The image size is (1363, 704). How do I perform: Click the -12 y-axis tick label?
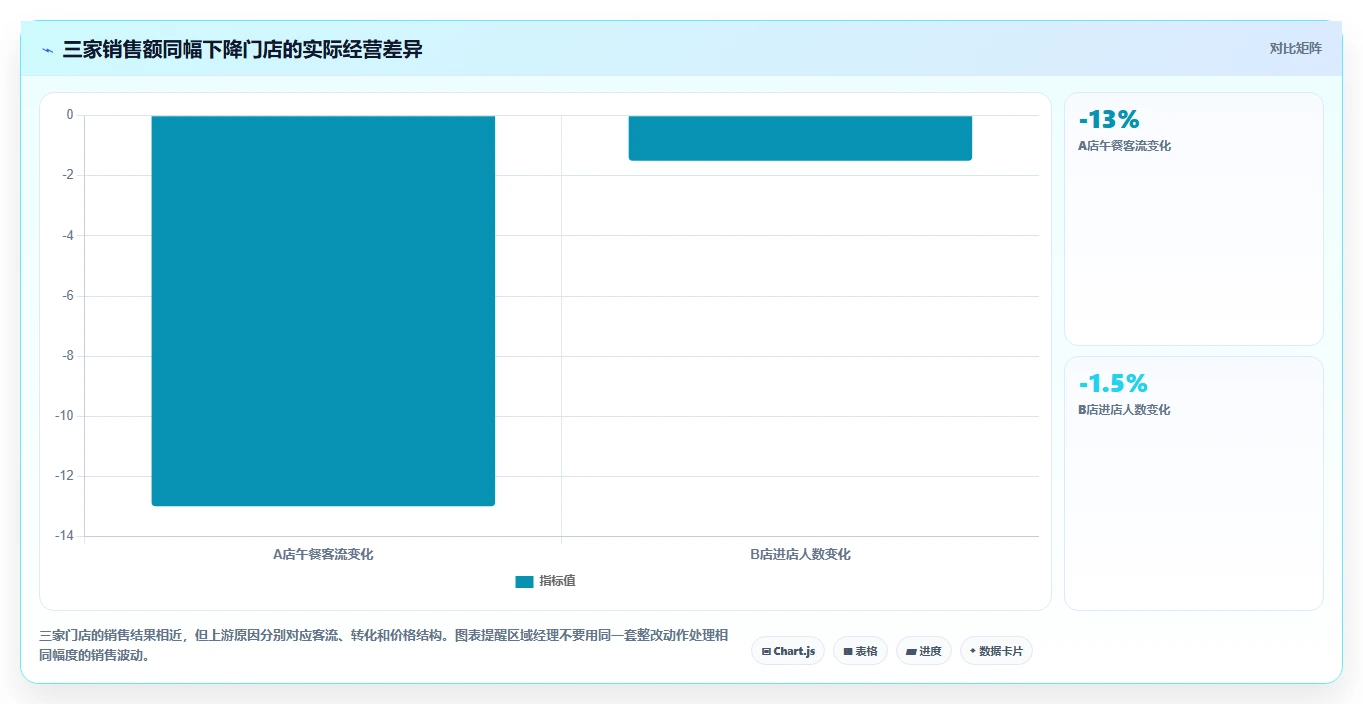[x=63, y=476]
